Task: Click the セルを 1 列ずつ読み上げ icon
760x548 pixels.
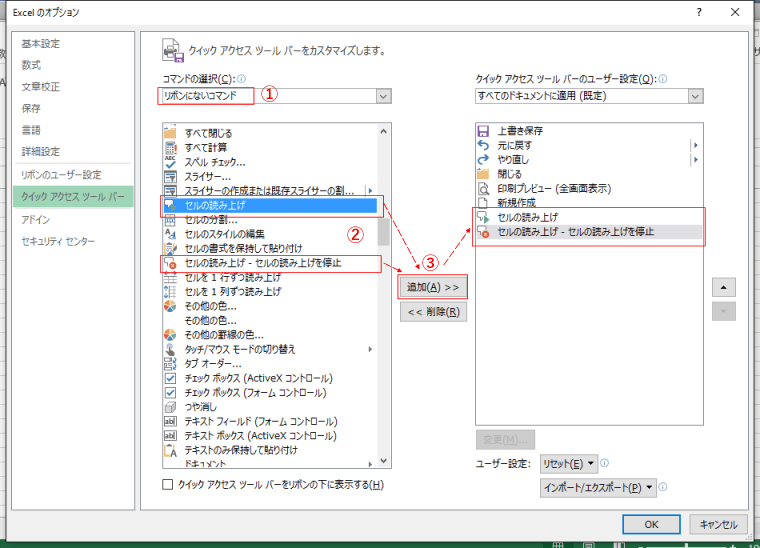Action: click(170, 292)
